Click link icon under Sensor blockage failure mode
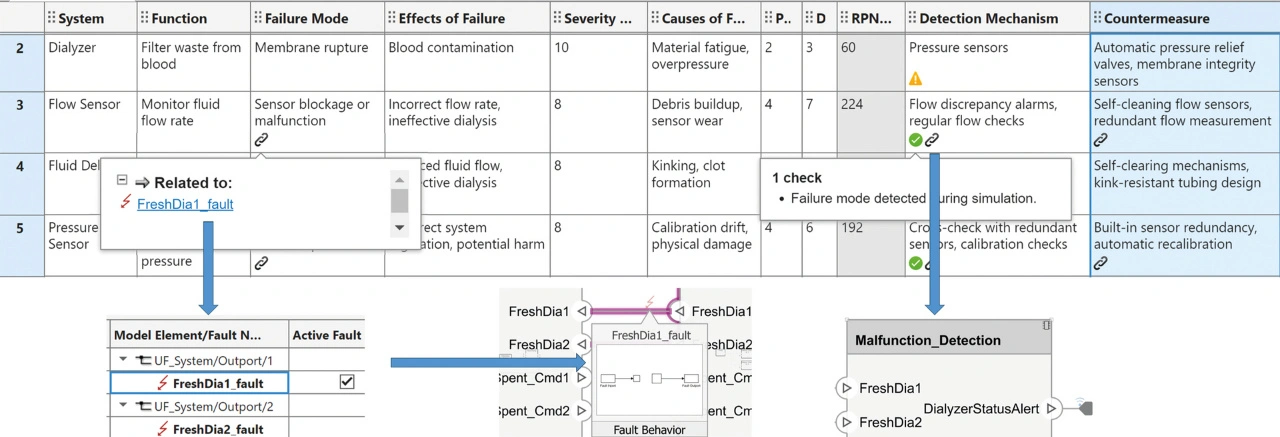 (262, 140)
